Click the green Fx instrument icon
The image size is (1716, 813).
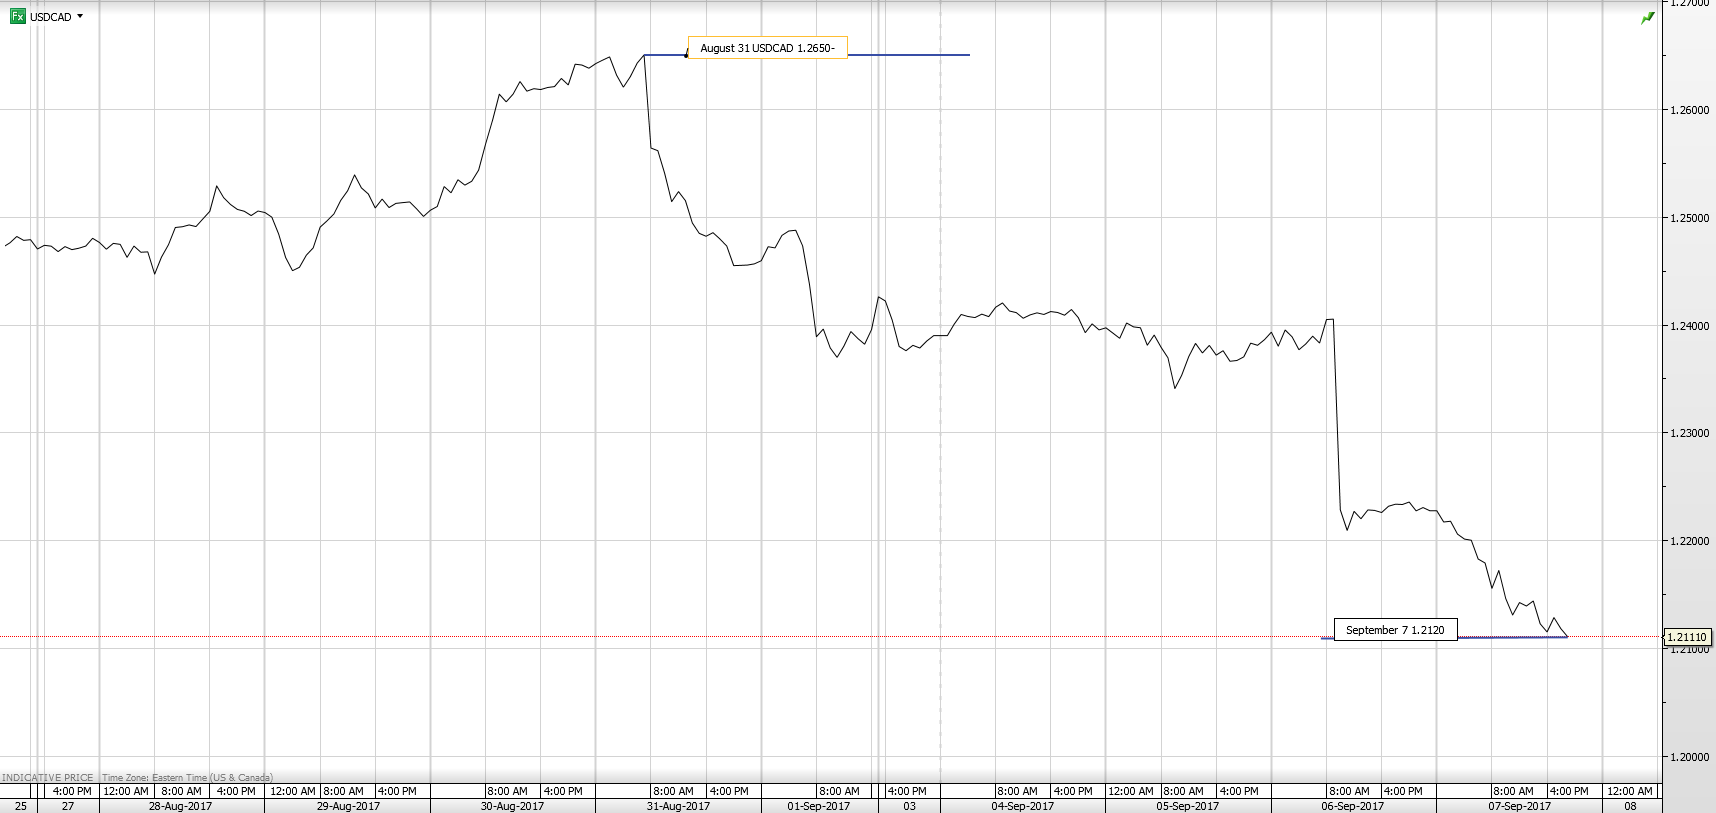[x=17, y=16]
